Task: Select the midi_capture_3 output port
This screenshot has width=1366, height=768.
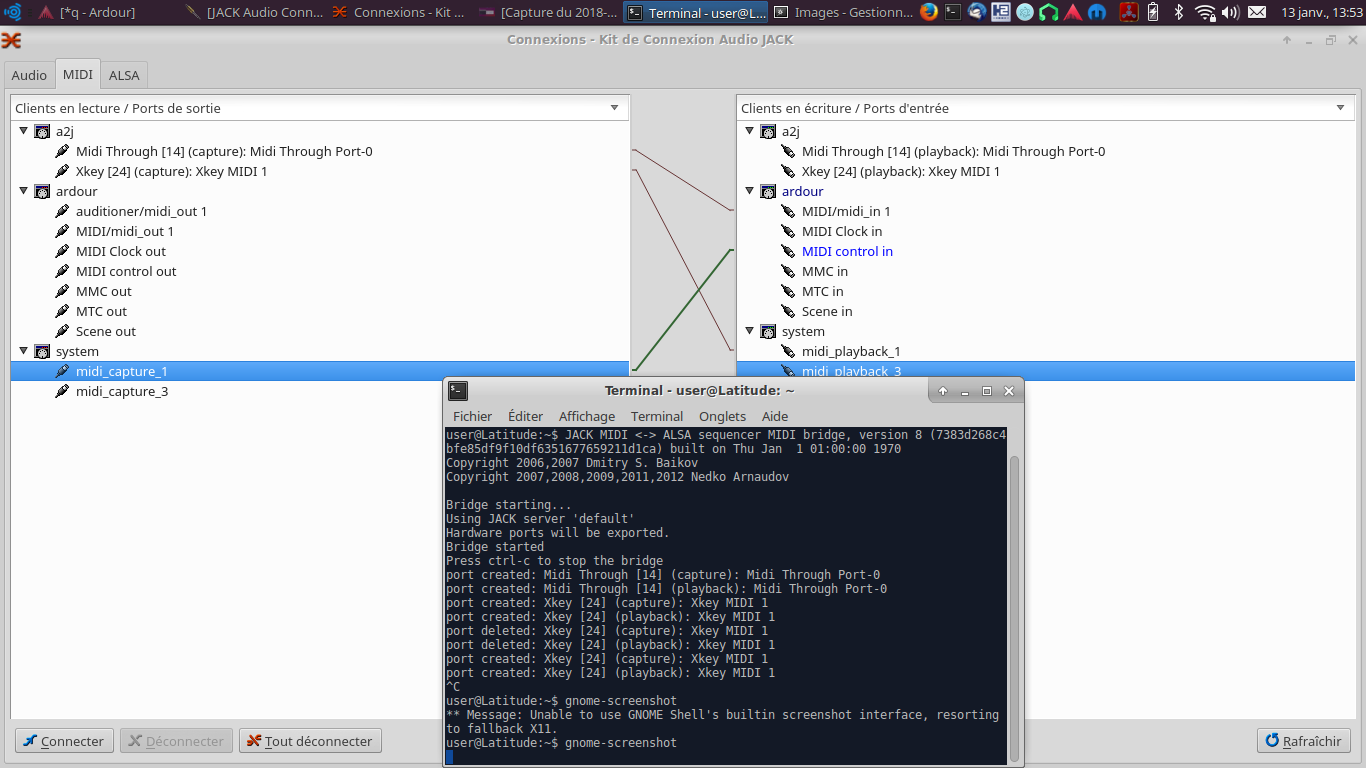Action: point(122,391)
